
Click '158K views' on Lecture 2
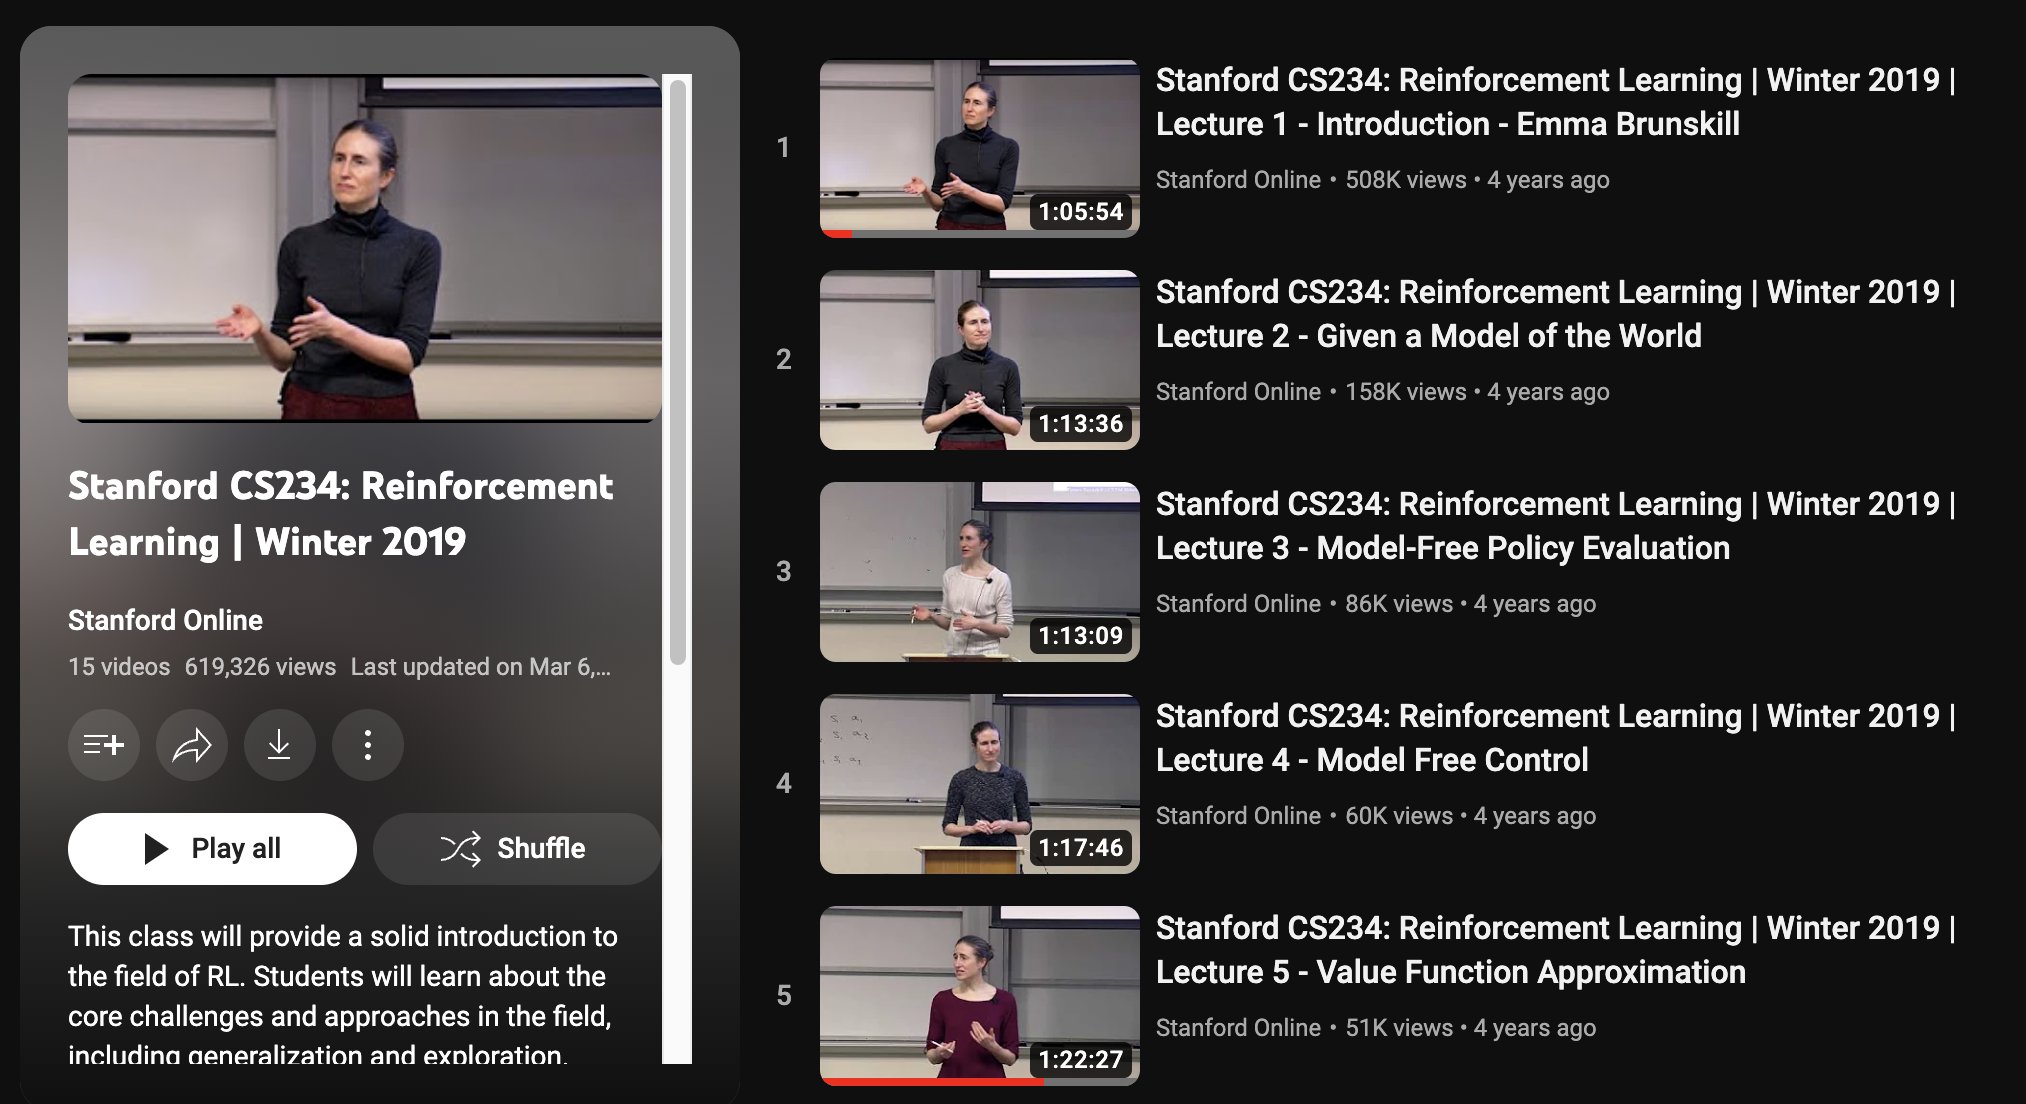tap(1405, 392)
